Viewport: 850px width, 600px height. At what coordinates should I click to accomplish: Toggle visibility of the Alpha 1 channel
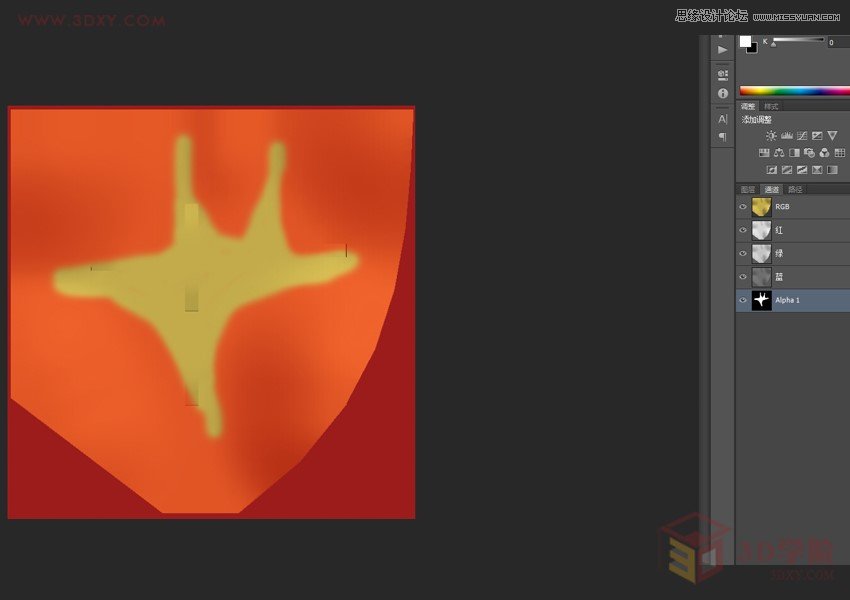(x=743, y=300)
